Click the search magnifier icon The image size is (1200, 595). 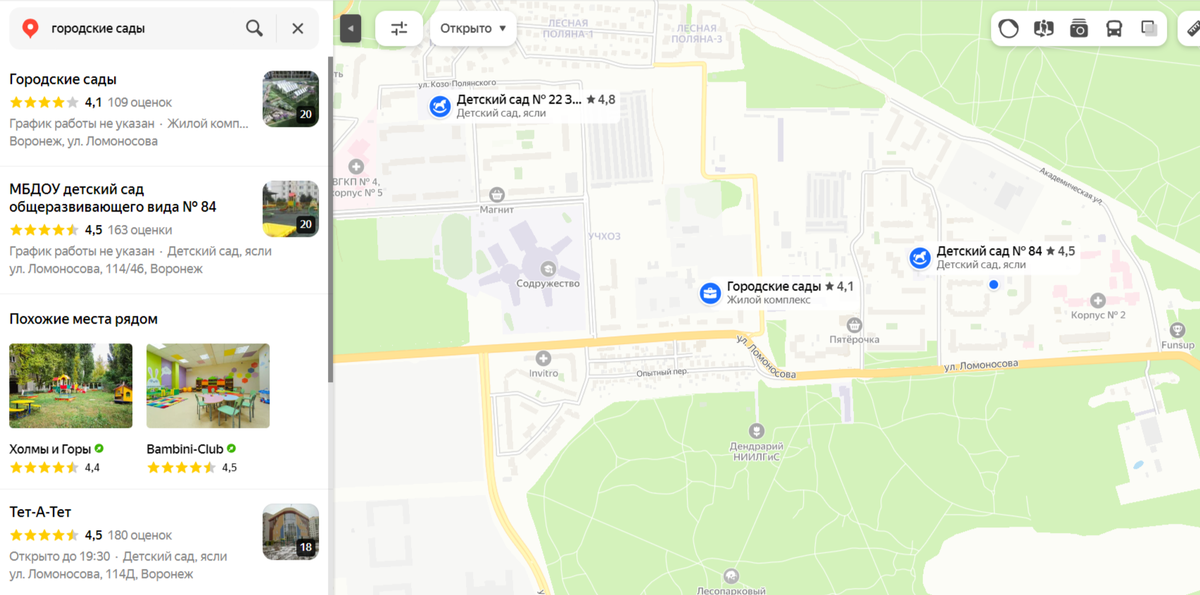(255, 28)
